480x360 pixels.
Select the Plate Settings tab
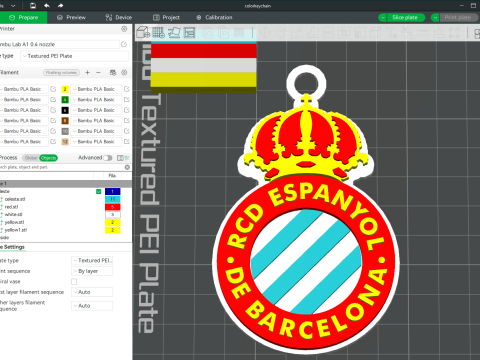point(13,247)
